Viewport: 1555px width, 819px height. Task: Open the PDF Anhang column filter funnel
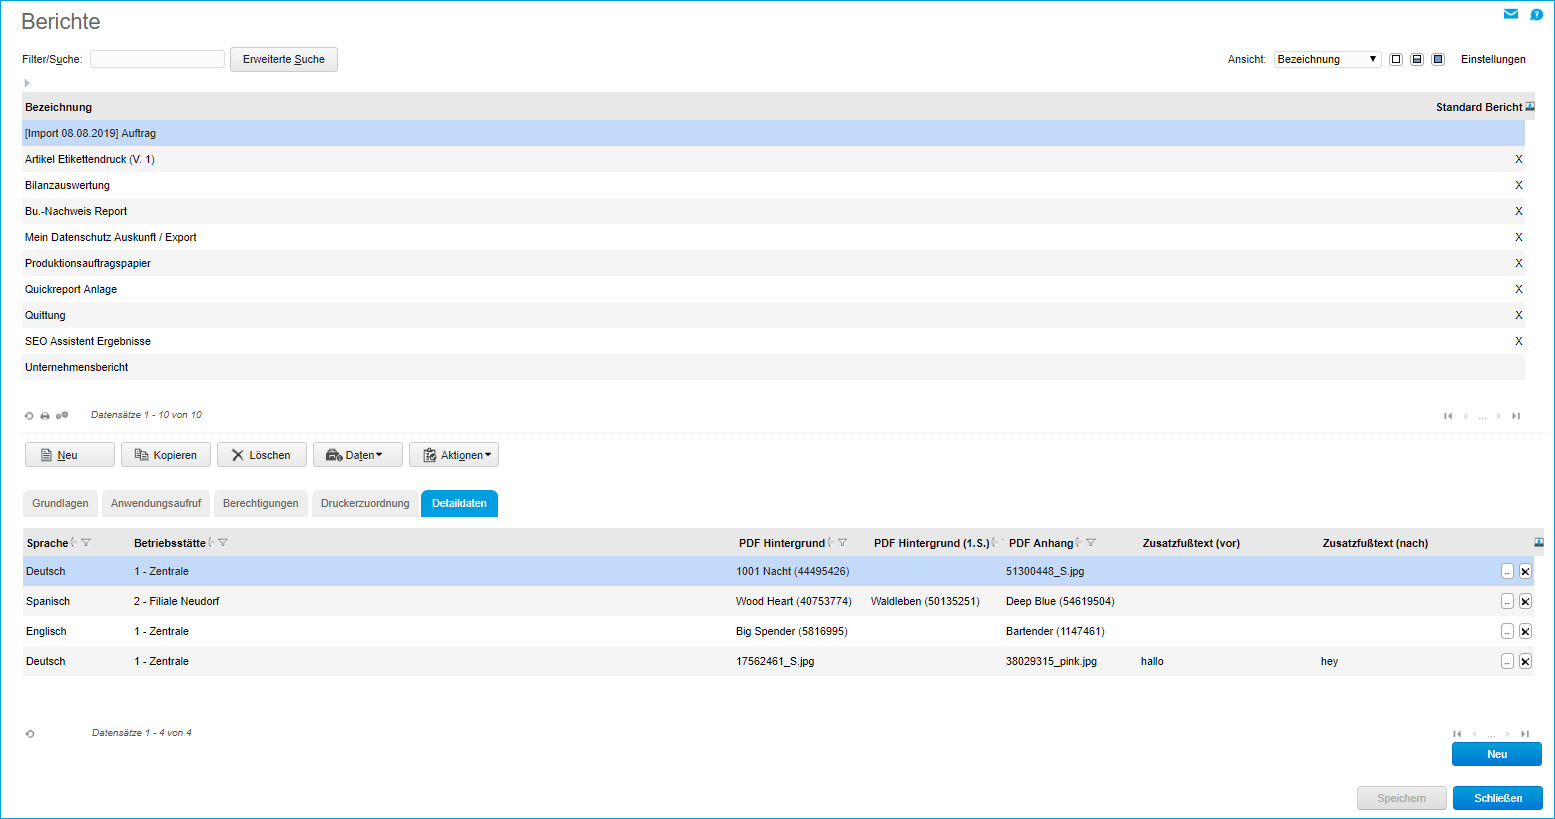pyautogui.click(x=1091, y=542)
